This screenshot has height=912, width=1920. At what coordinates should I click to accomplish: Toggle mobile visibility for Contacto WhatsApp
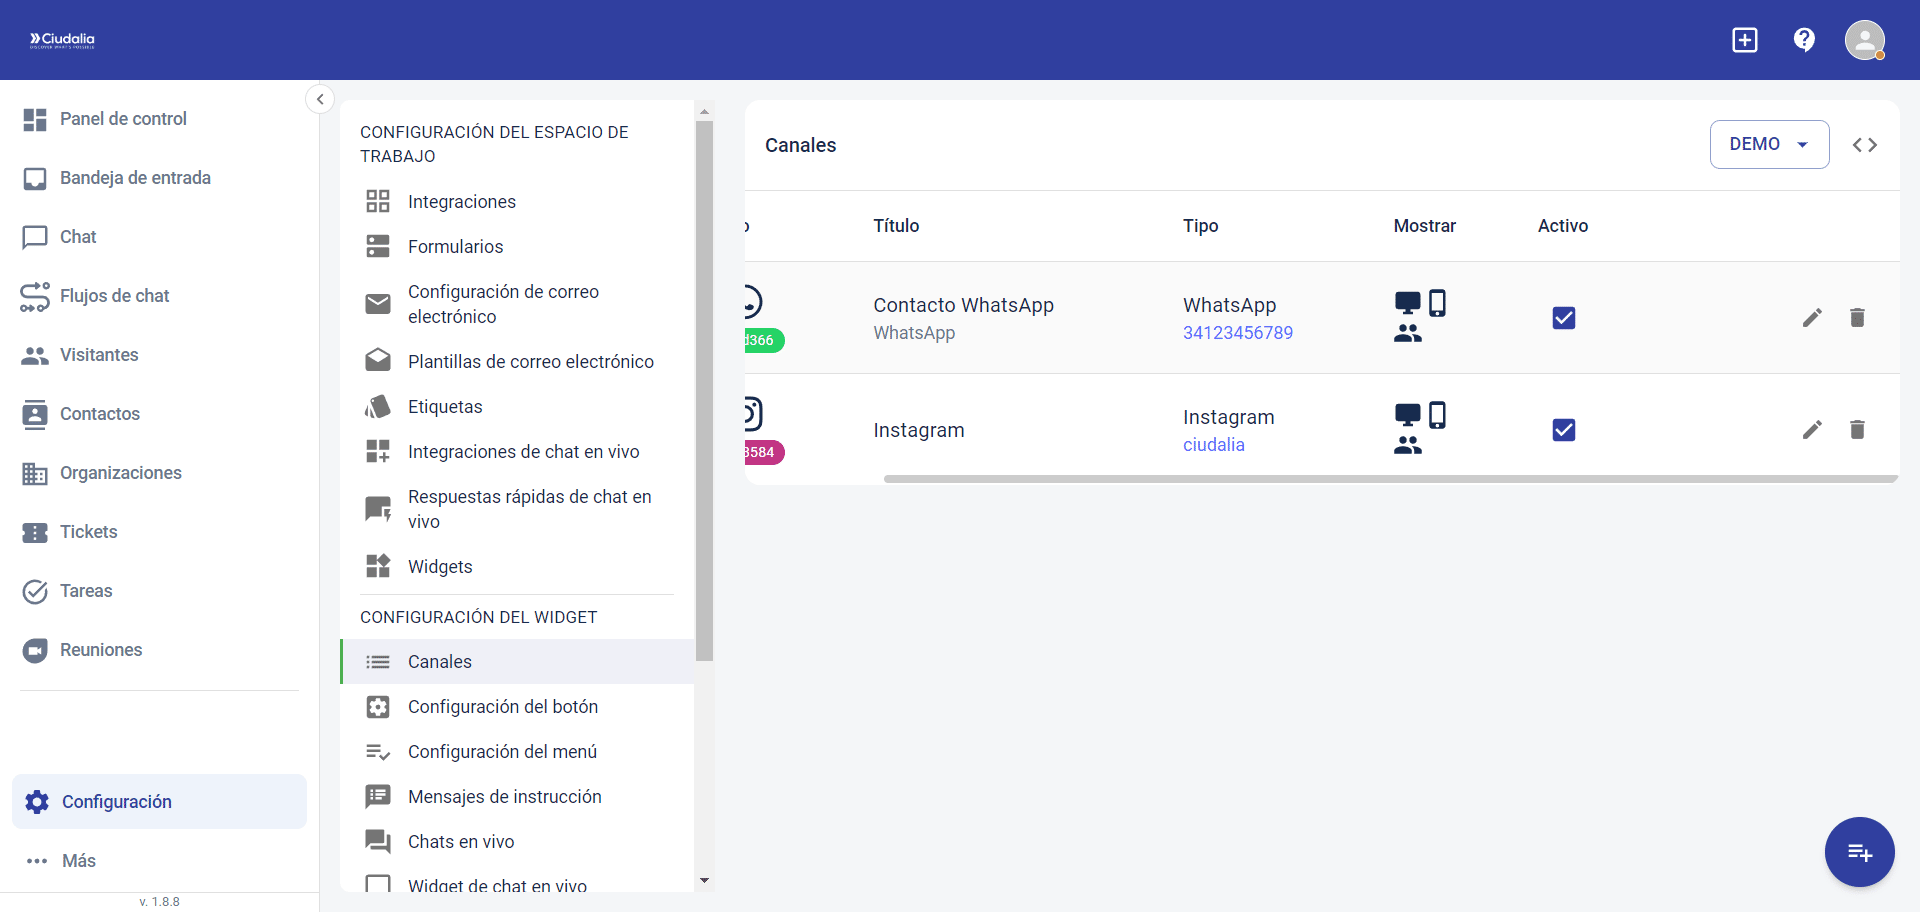click(1439, 301)
